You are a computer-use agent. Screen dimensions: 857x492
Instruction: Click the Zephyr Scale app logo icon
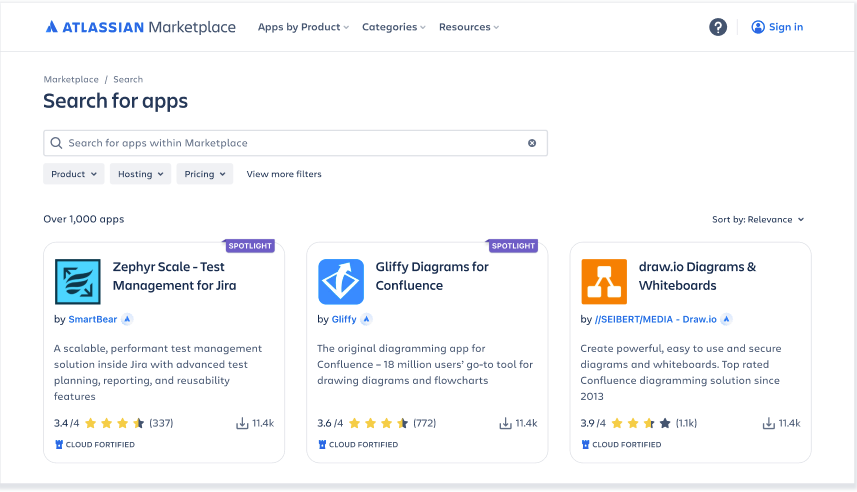(x=77, y=281)
